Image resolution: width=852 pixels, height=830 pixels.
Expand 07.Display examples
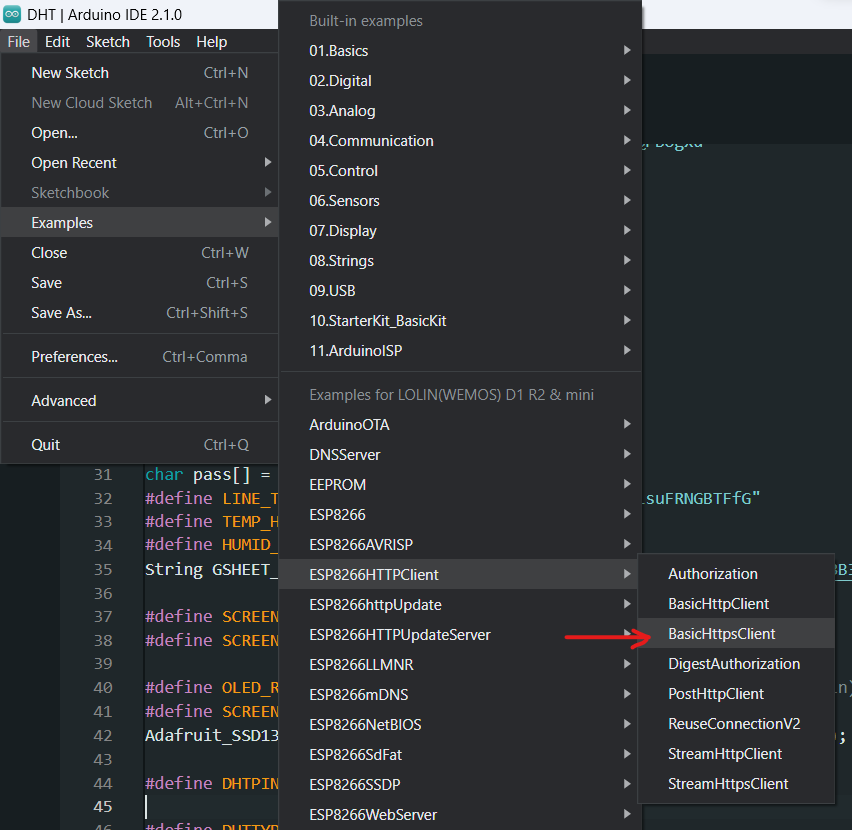tap(460, 231)
